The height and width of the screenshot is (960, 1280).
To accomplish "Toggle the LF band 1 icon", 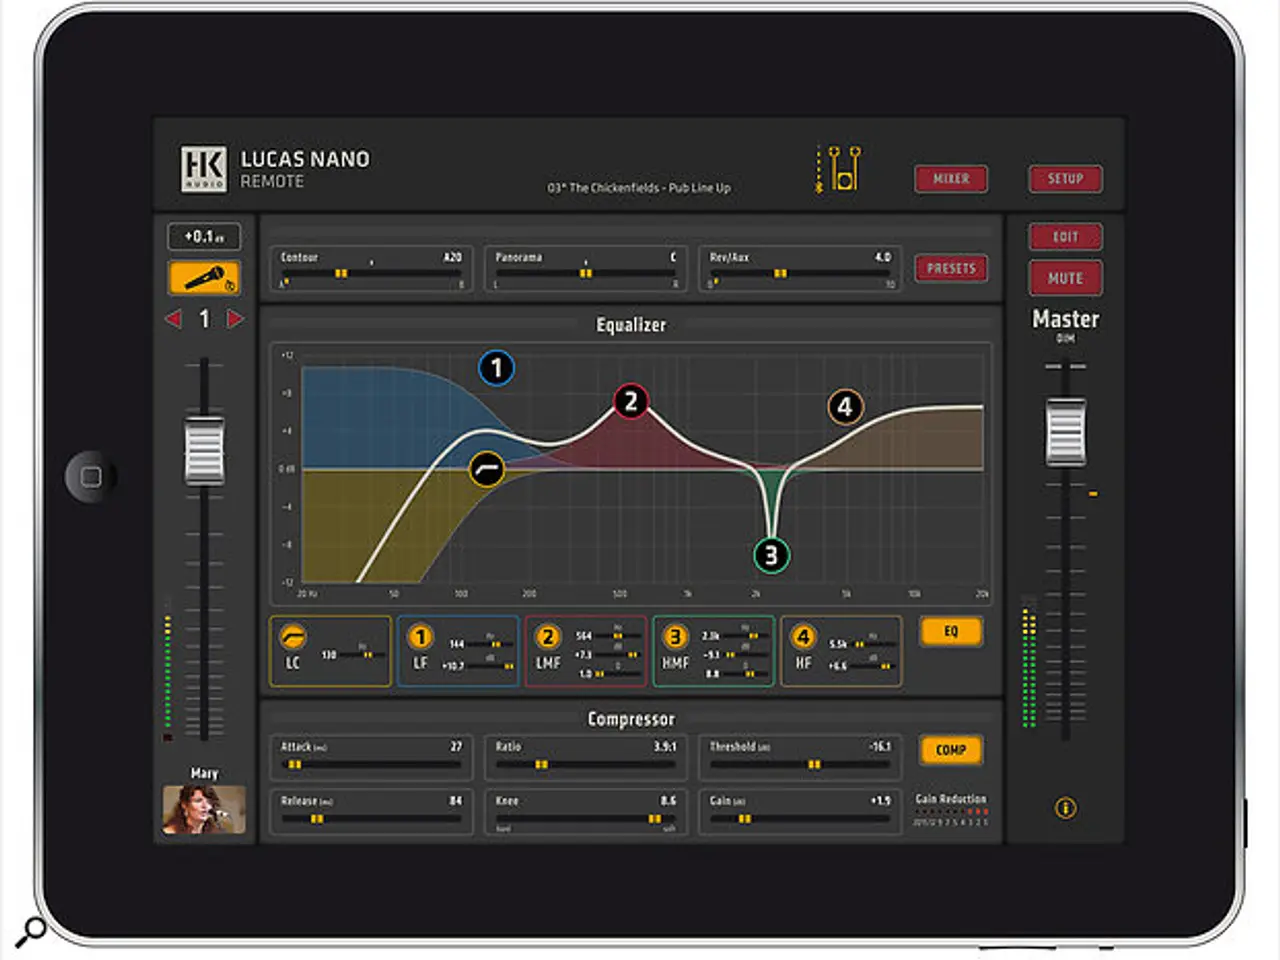I will tap(420, 637).
